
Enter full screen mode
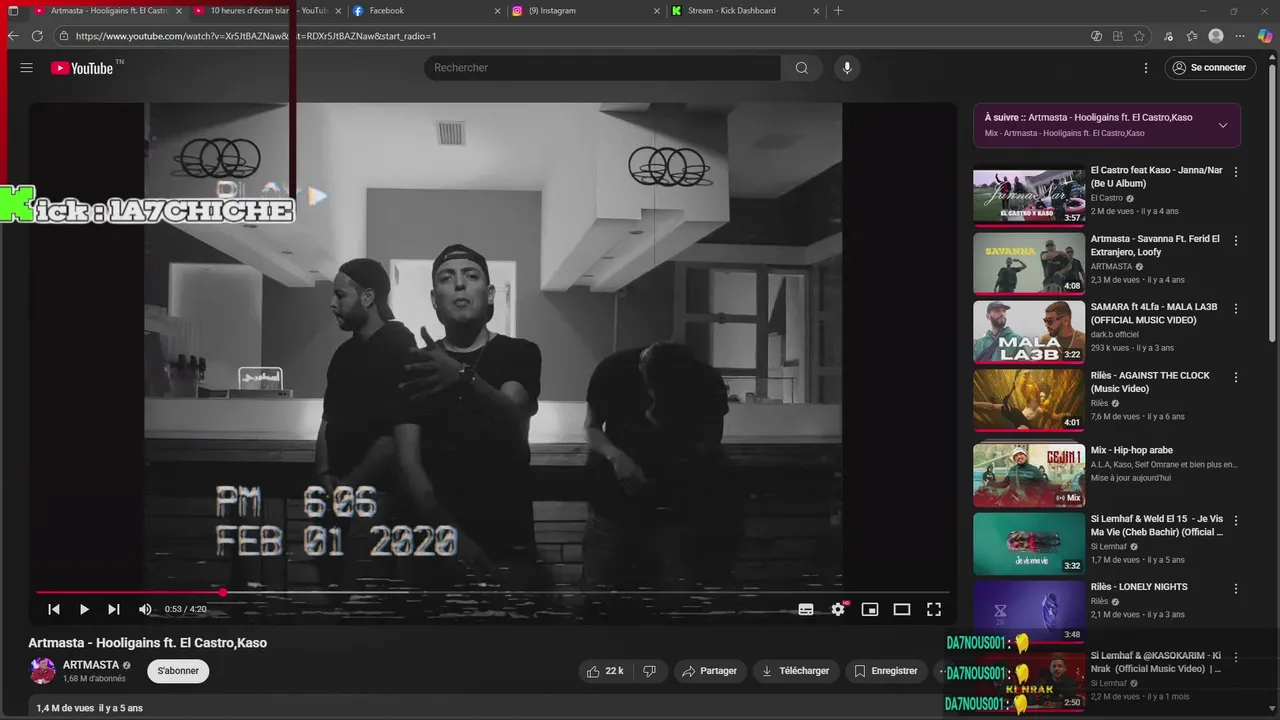pyautogui.click(x=934, y=609)
